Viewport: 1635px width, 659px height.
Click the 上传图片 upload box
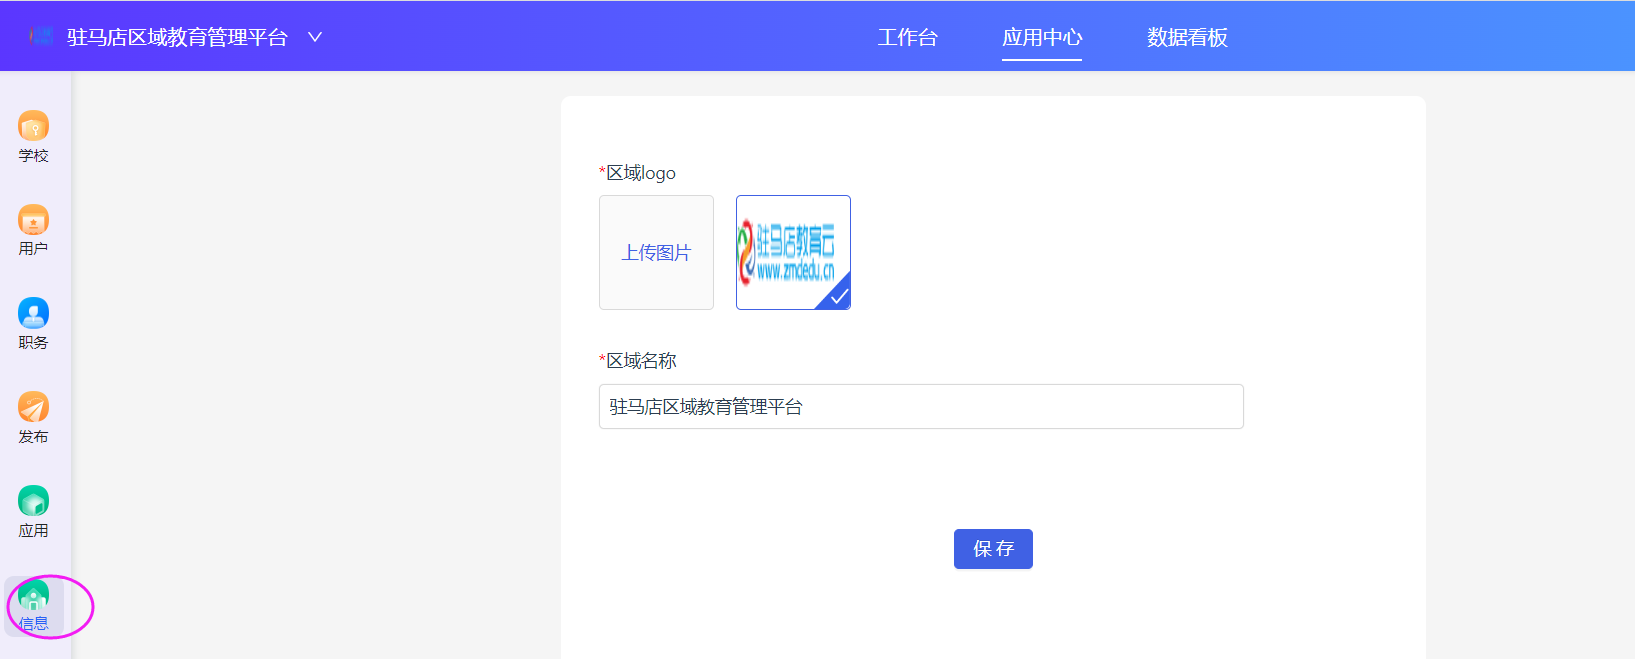(x=656, y=252)
